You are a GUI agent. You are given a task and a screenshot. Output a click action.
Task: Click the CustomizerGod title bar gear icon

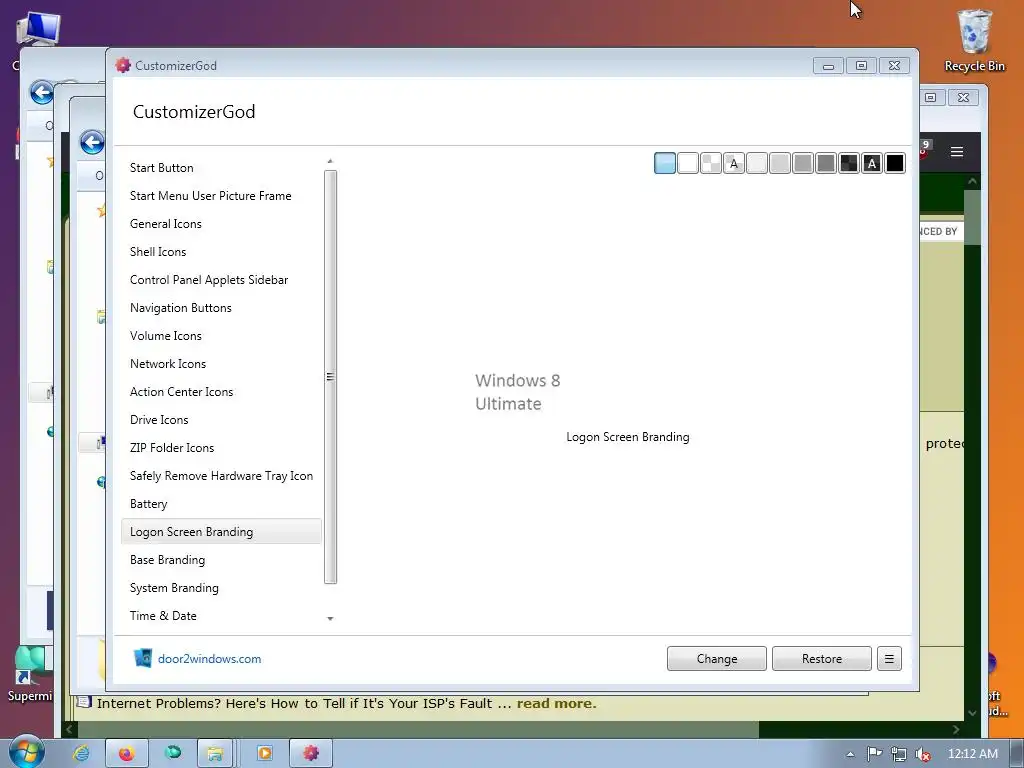pyautogui.click(x=123, y=65)
